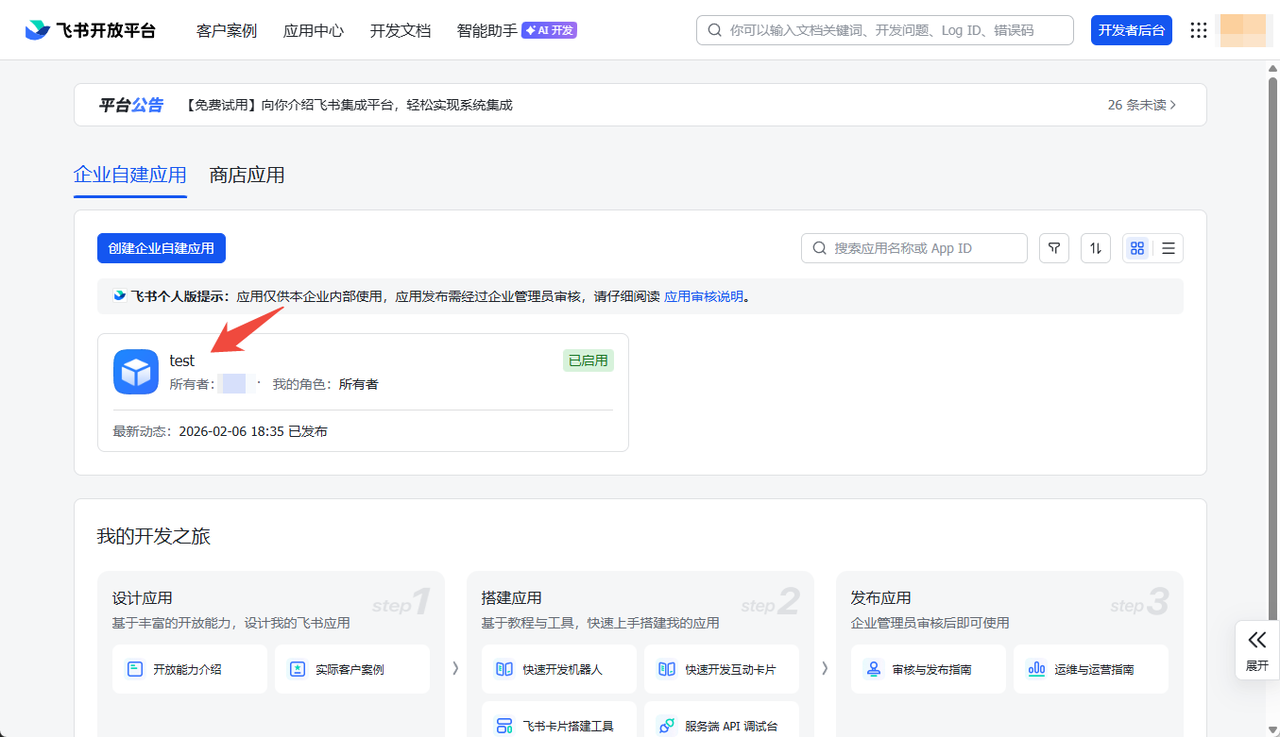
Task: Click the 开放能力介绍 card icon
Action: [135, 669]
